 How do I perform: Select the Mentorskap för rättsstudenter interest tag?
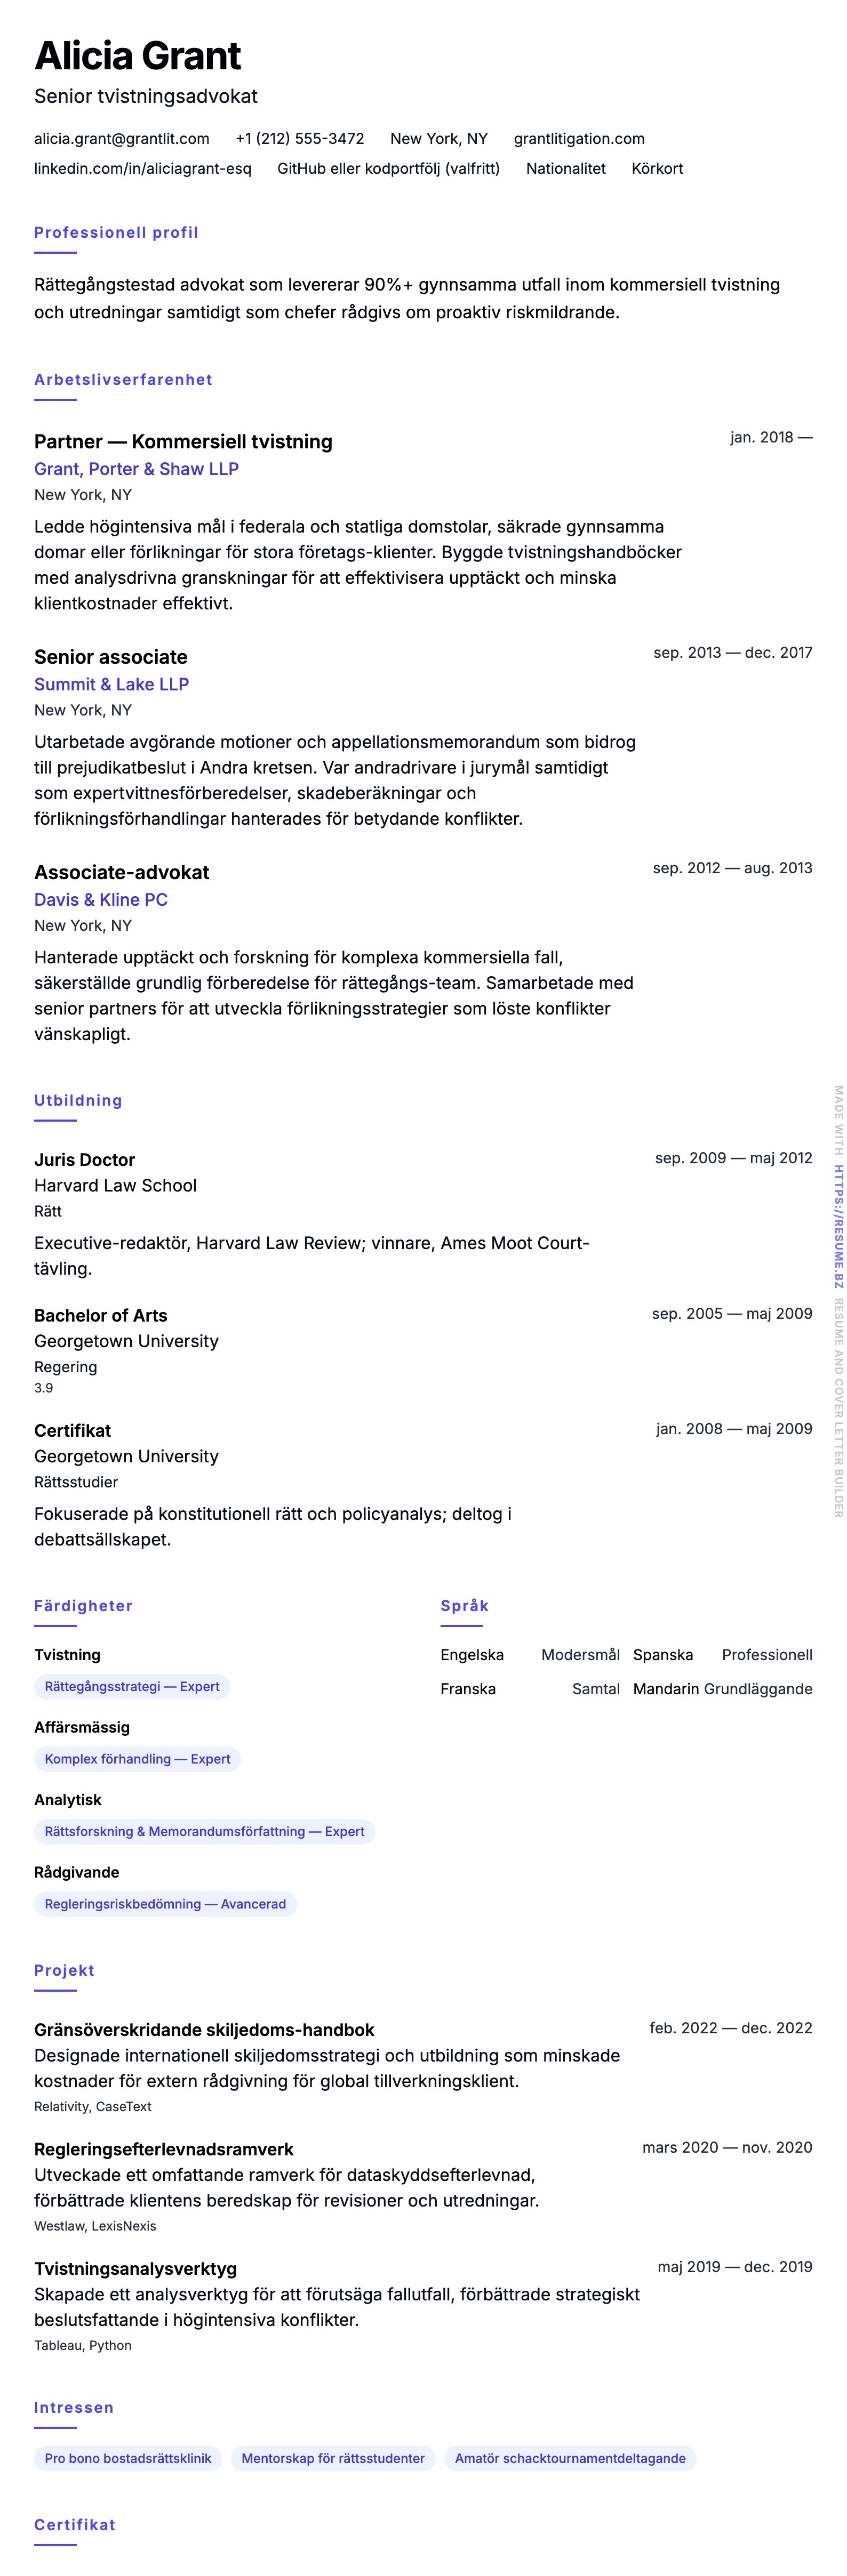click(x=333, y=2459)
